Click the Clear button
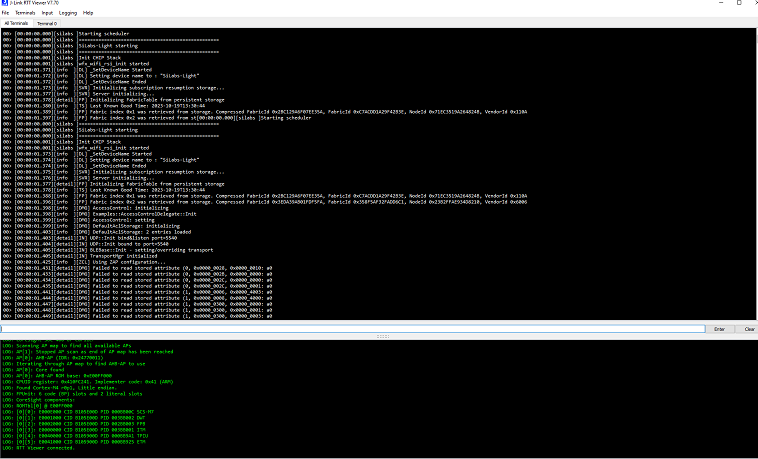 (x=749, y=329)
